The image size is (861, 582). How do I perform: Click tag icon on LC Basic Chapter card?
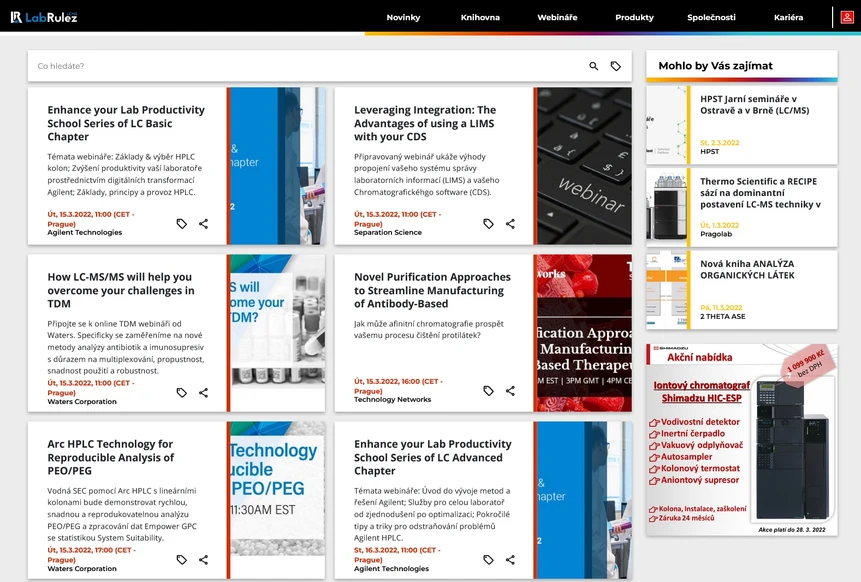click(x=182, y=223)
